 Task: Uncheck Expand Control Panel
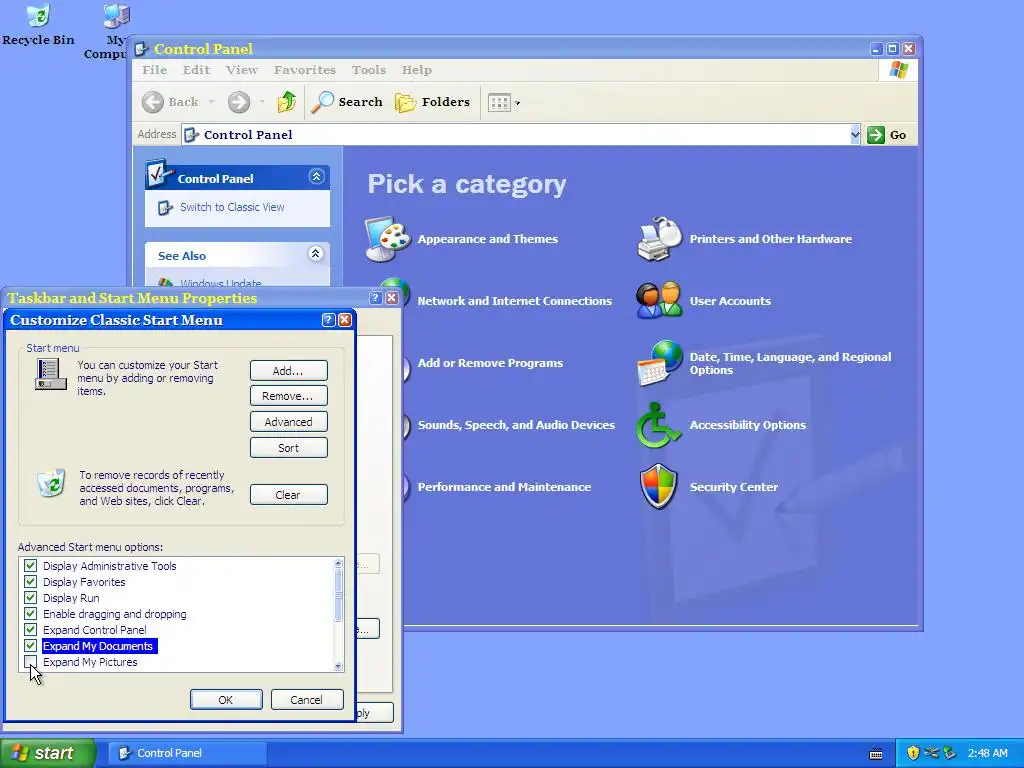point(30,630)
